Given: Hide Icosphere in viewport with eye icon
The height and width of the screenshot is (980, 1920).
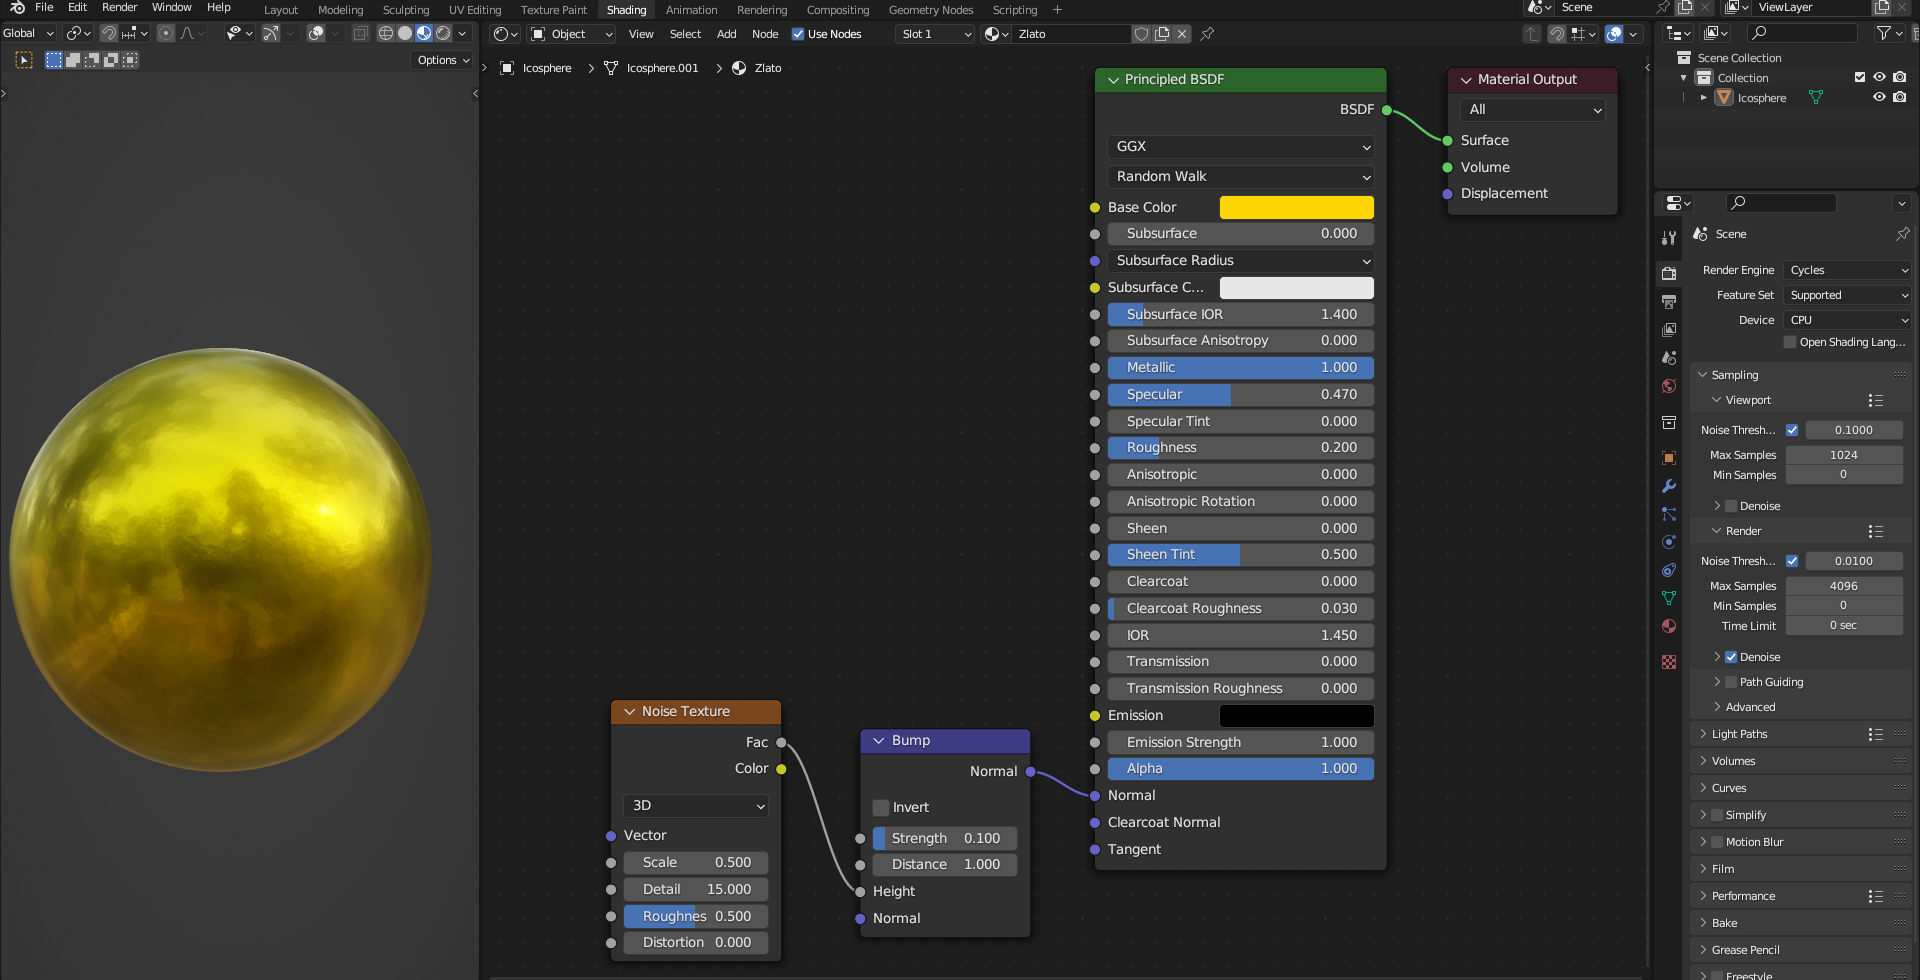Looking at the screenshot, I should pyautogui.click(x=1879, y=97).
